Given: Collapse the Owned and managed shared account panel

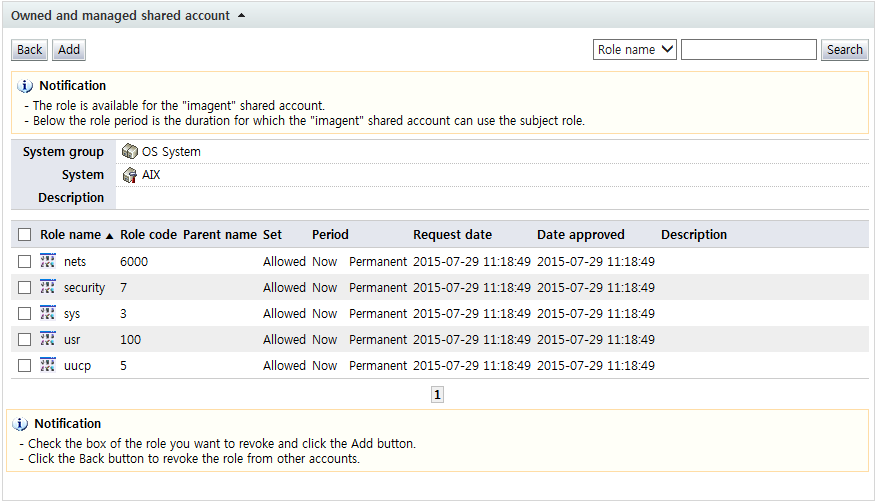Looking at the screenshot, I should pyautogui.click(x=241, y=16).
